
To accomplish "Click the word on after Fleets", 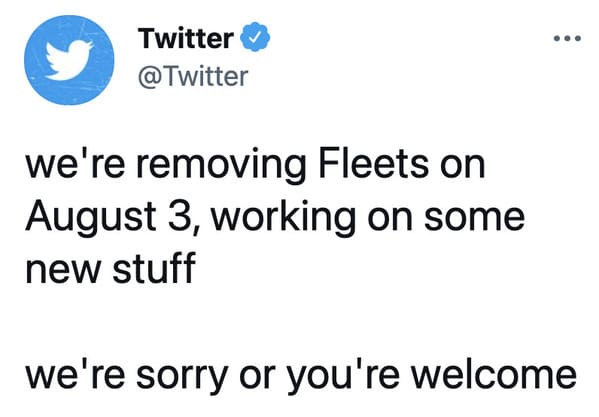I will click(463, 168).
